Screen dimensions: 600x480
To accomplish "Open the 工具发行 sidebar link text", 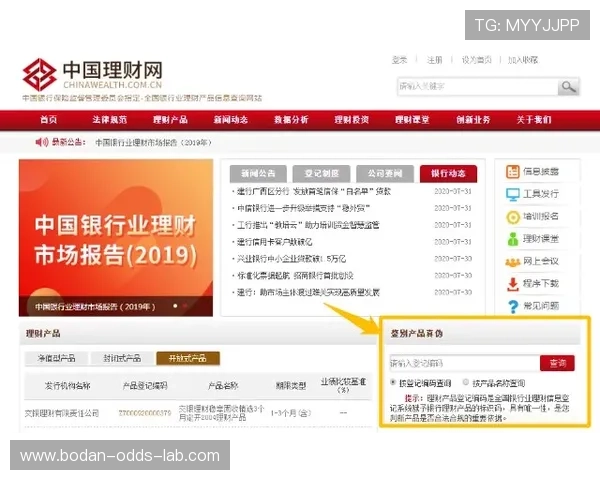I will pyautogui.click(x=541, y=194).
